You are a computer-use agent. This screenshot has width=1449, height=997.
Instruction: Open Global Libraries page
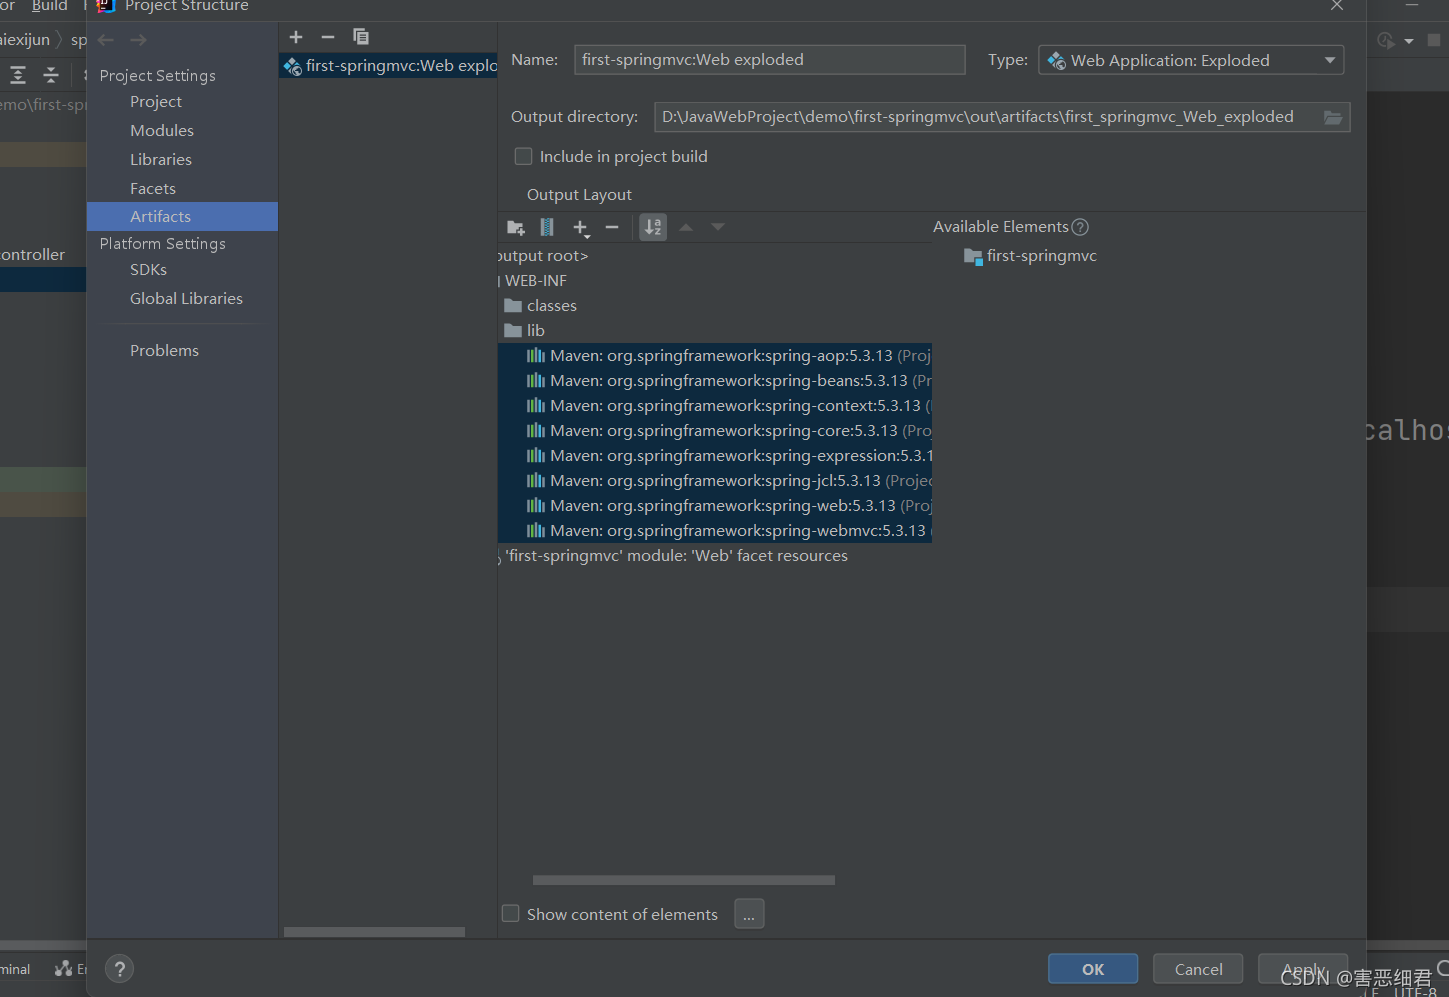pos(186,299)
